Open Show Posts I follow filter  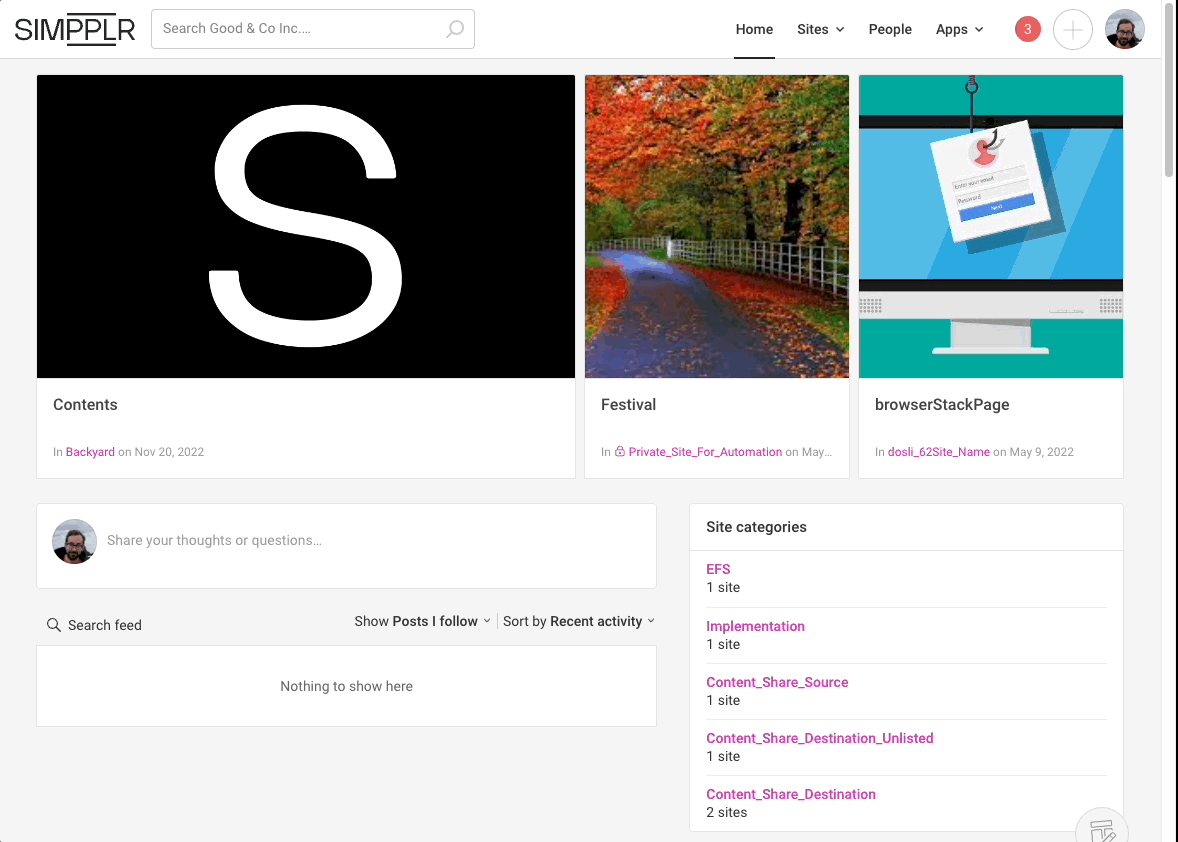(x=422, y=621)
